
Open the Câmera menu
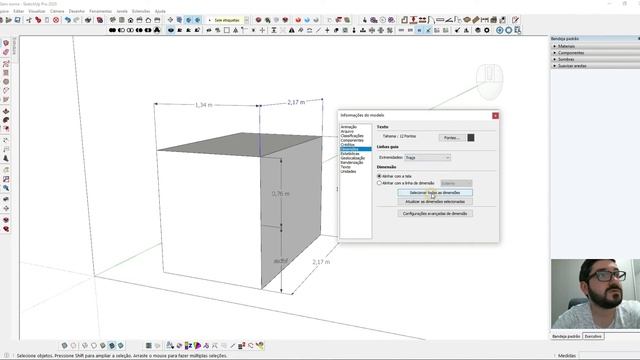(57, 11)
